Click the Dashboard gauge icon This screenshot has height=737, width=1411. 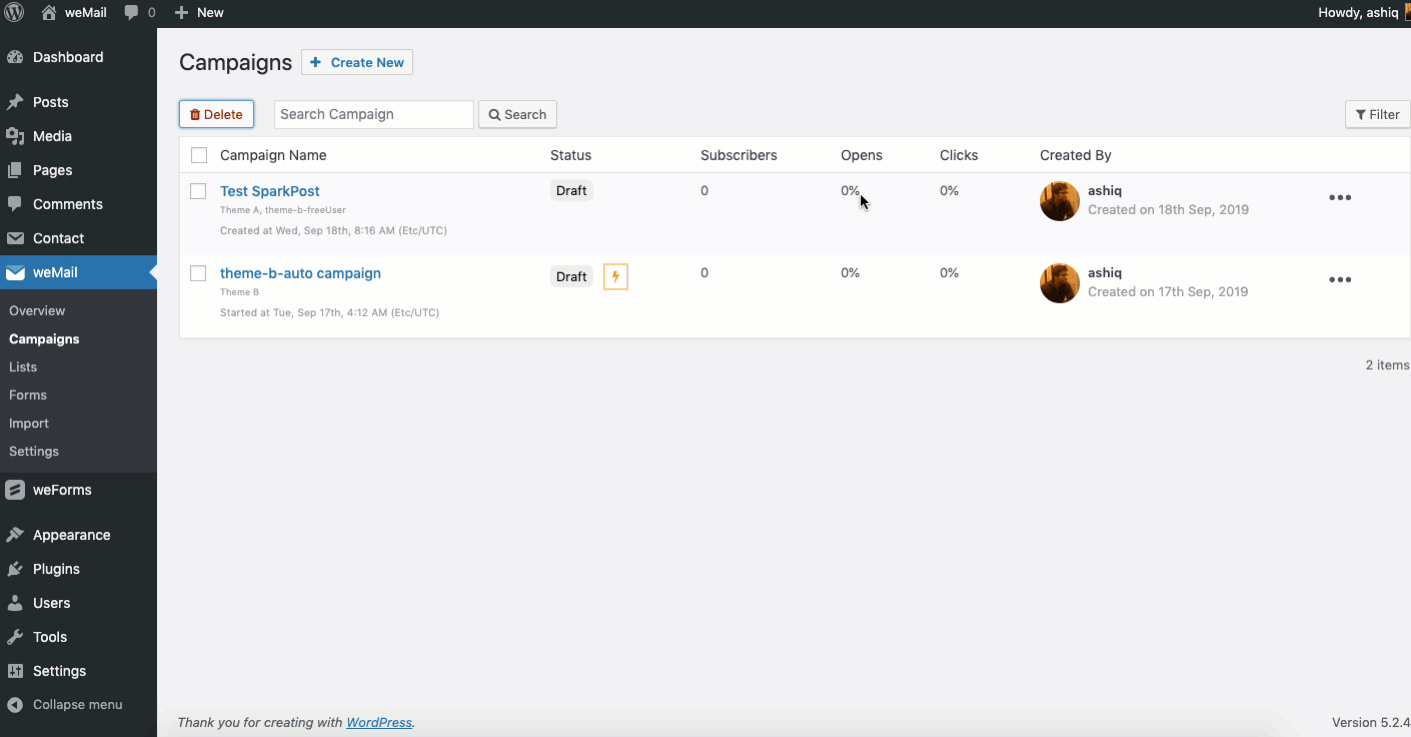[x=15, y=57]
